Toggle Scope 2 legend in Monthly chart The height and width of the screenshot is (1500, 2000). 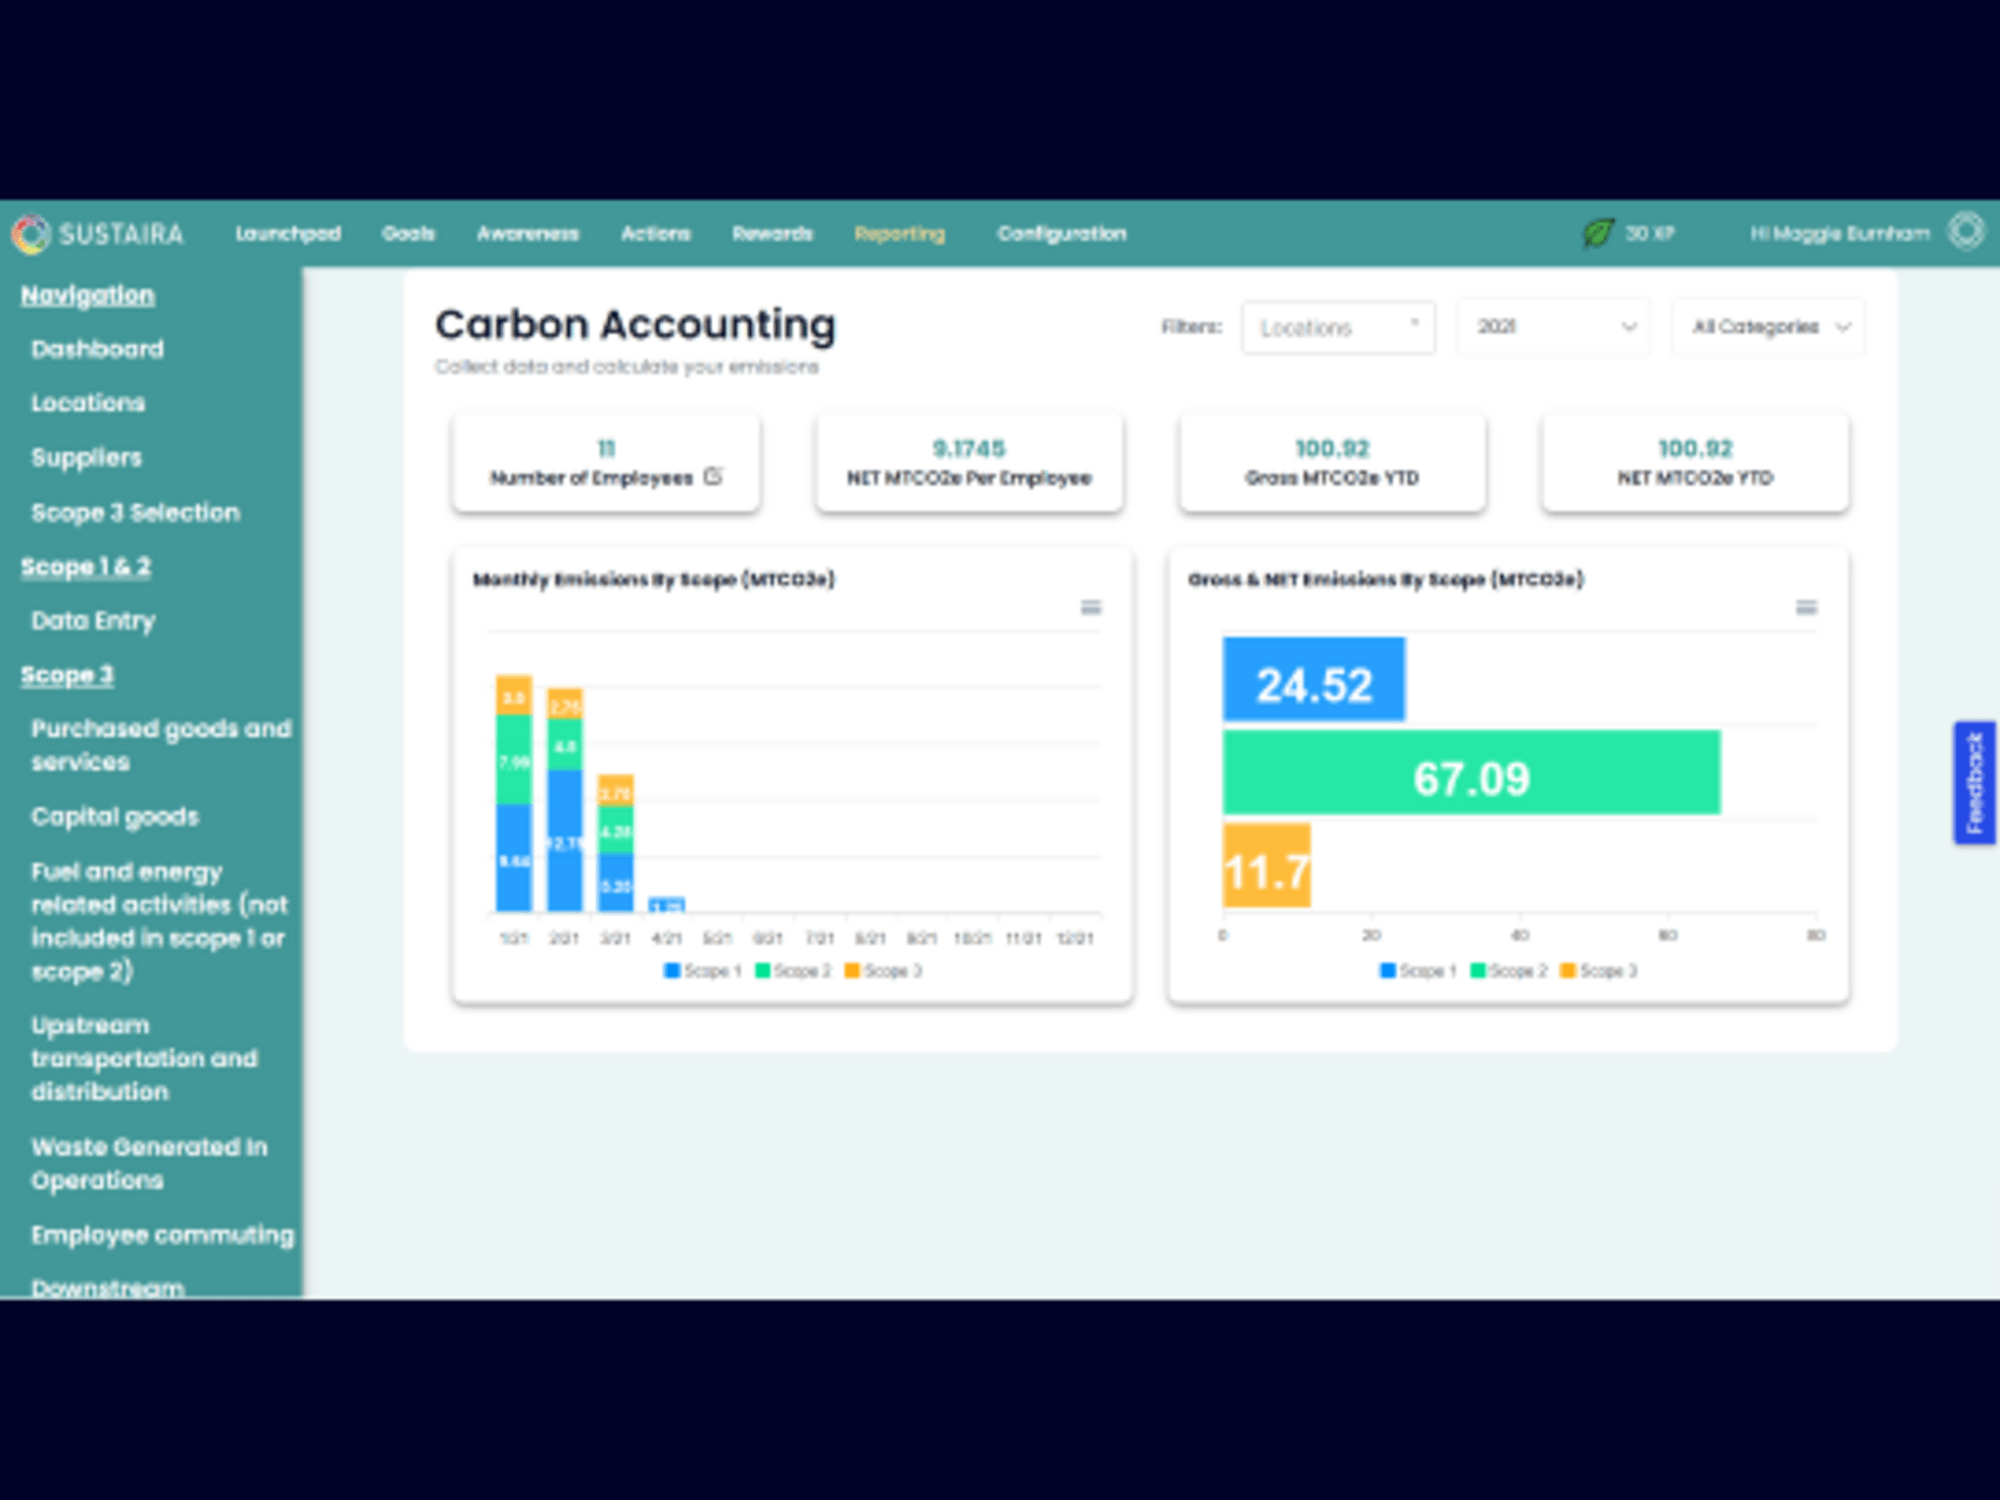point(793,970)
